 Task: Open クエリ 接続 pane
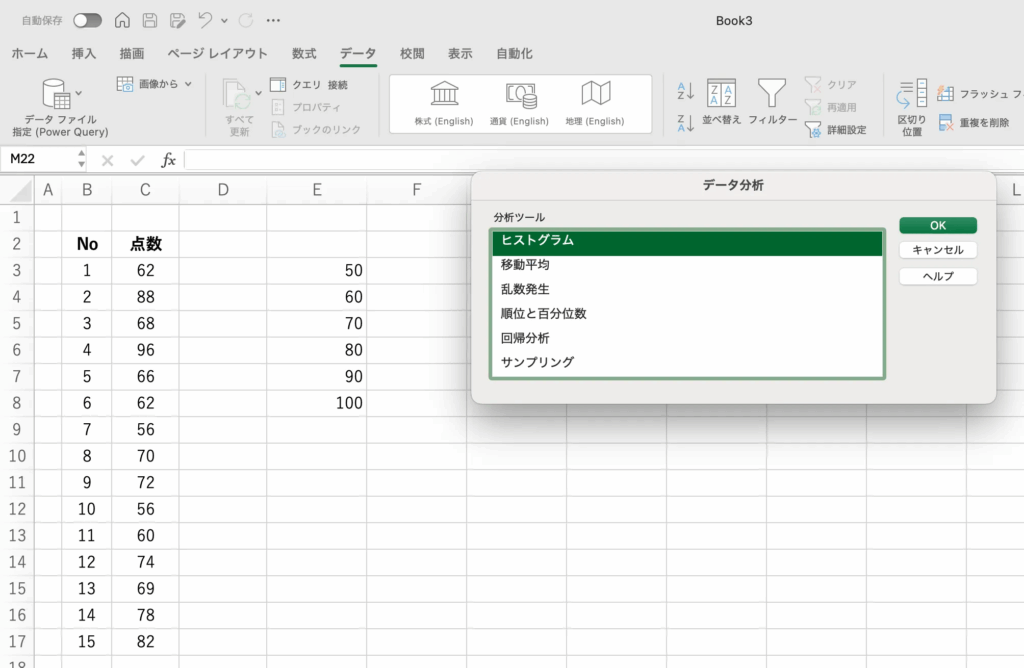coord(309,85)
